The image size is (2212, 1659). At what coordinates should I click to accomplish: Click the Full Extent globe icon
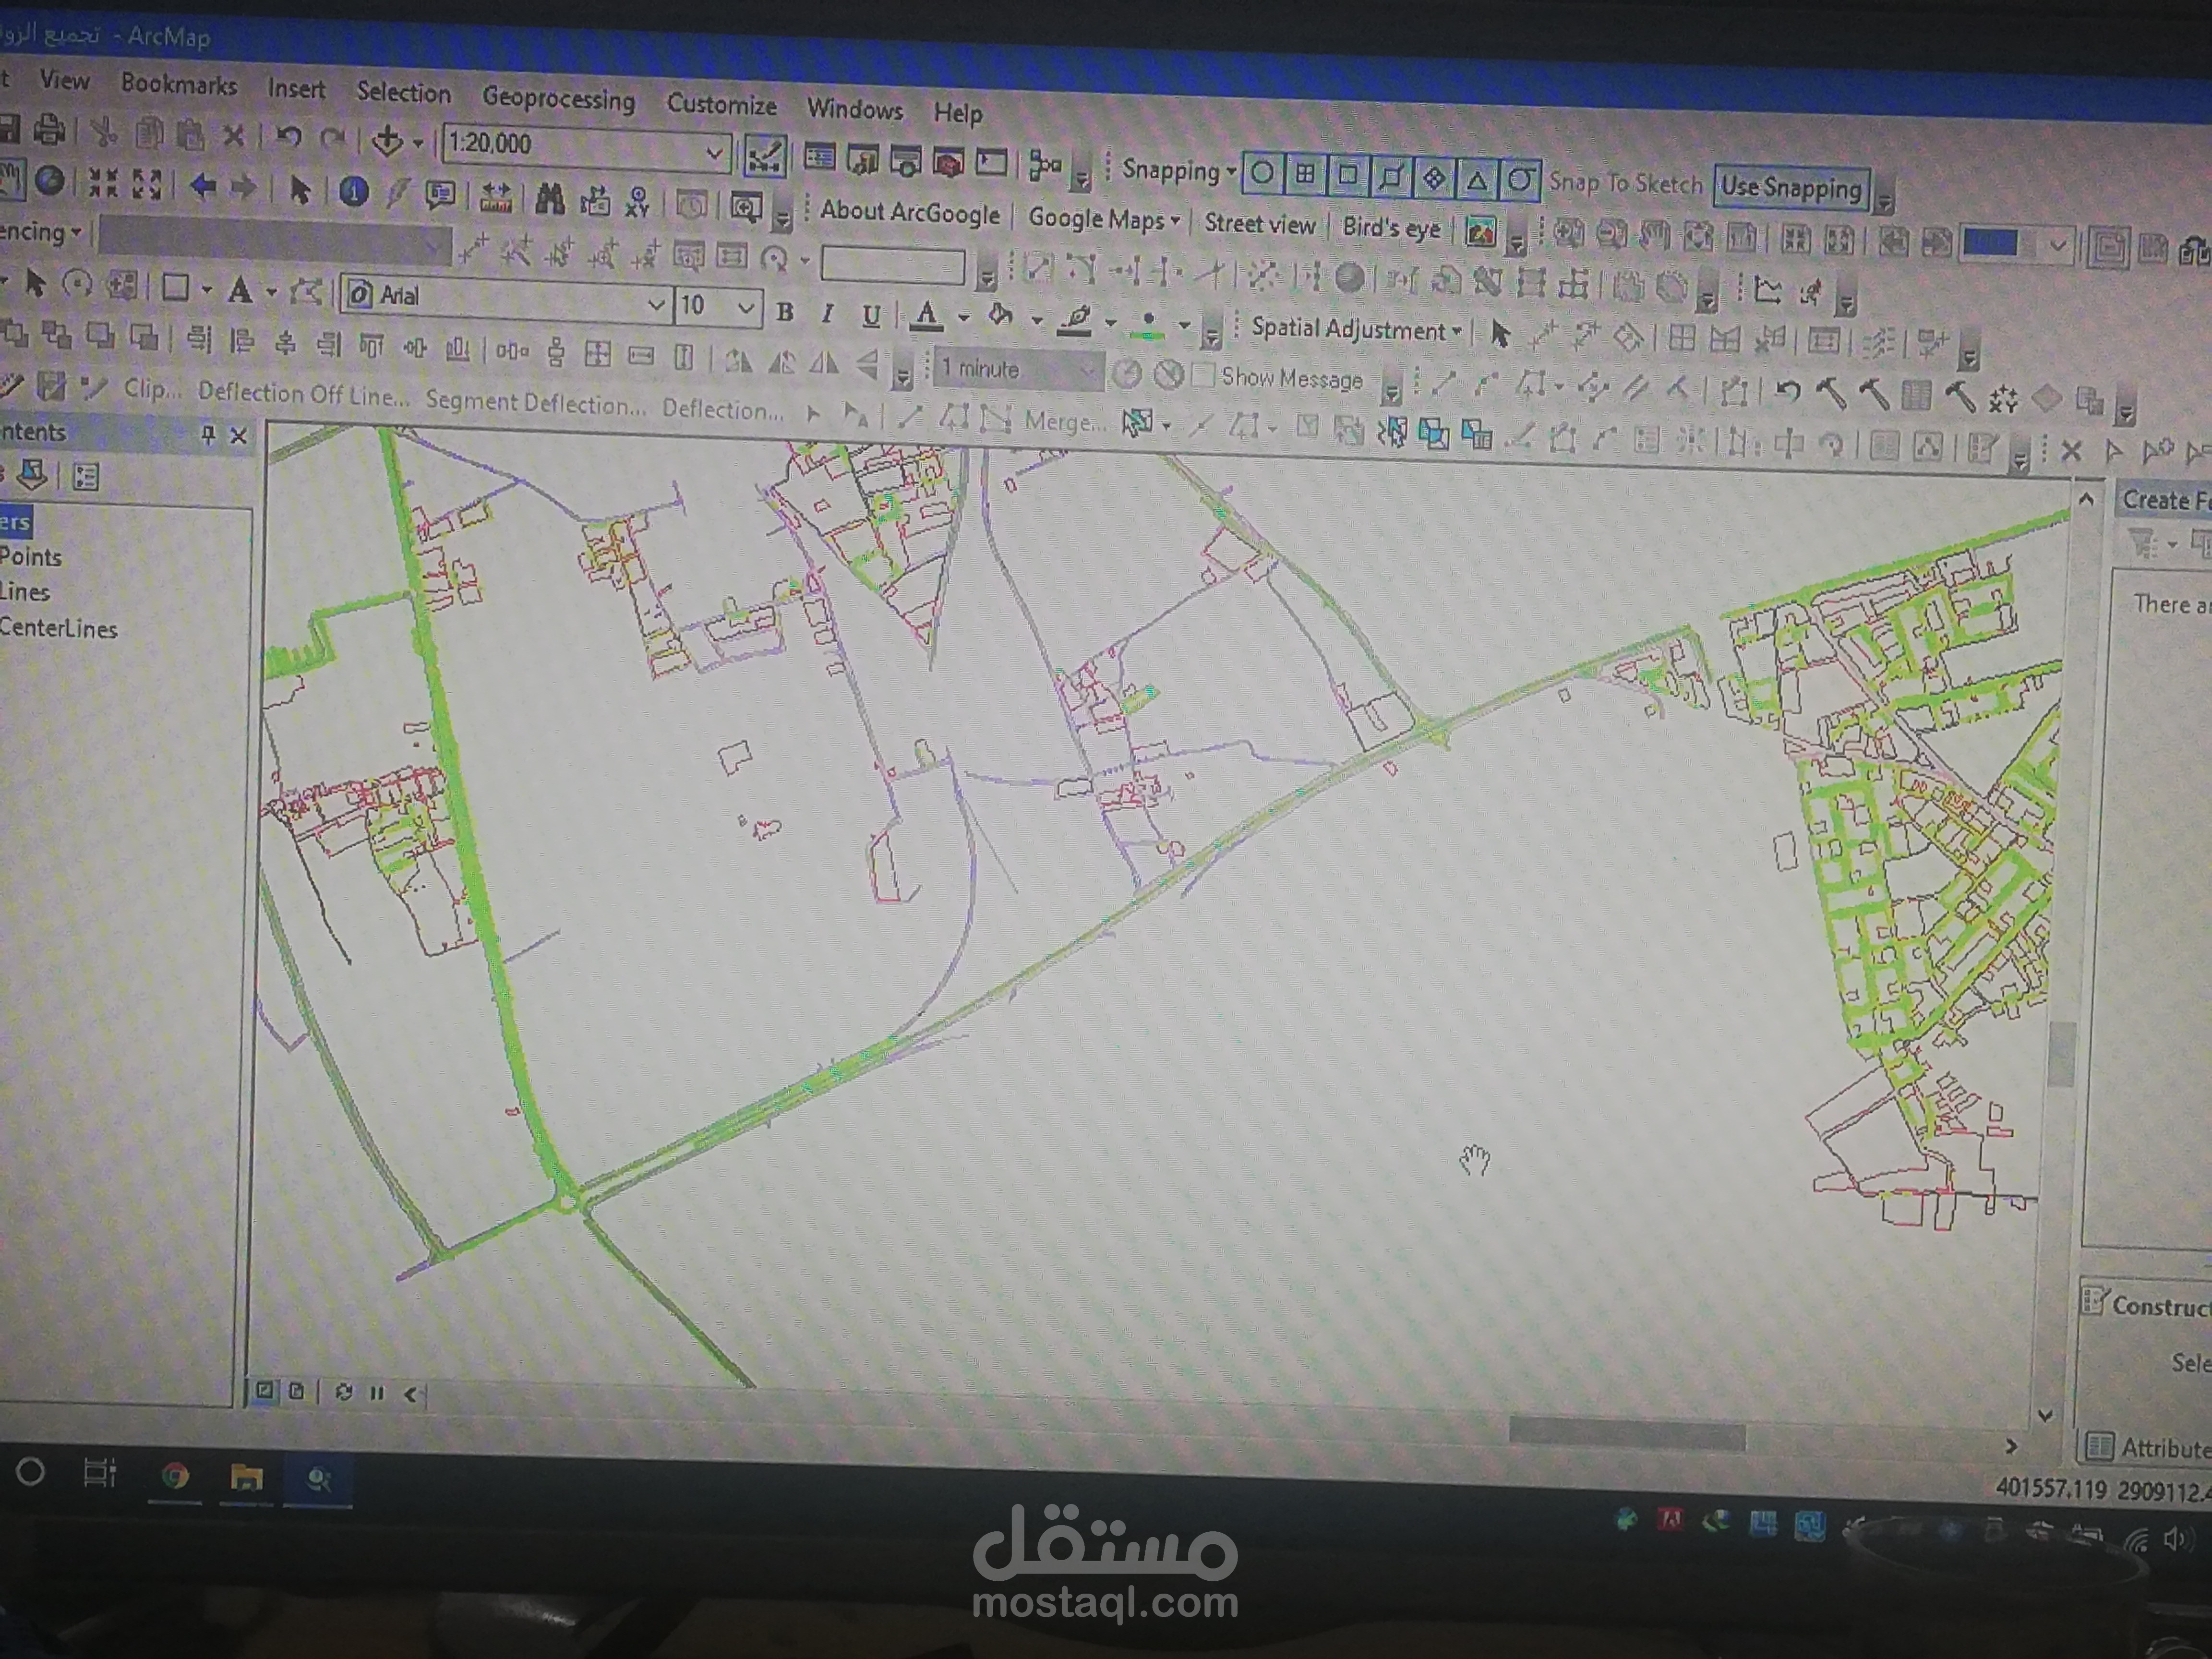pyautogui.click(x=50, y=181)
